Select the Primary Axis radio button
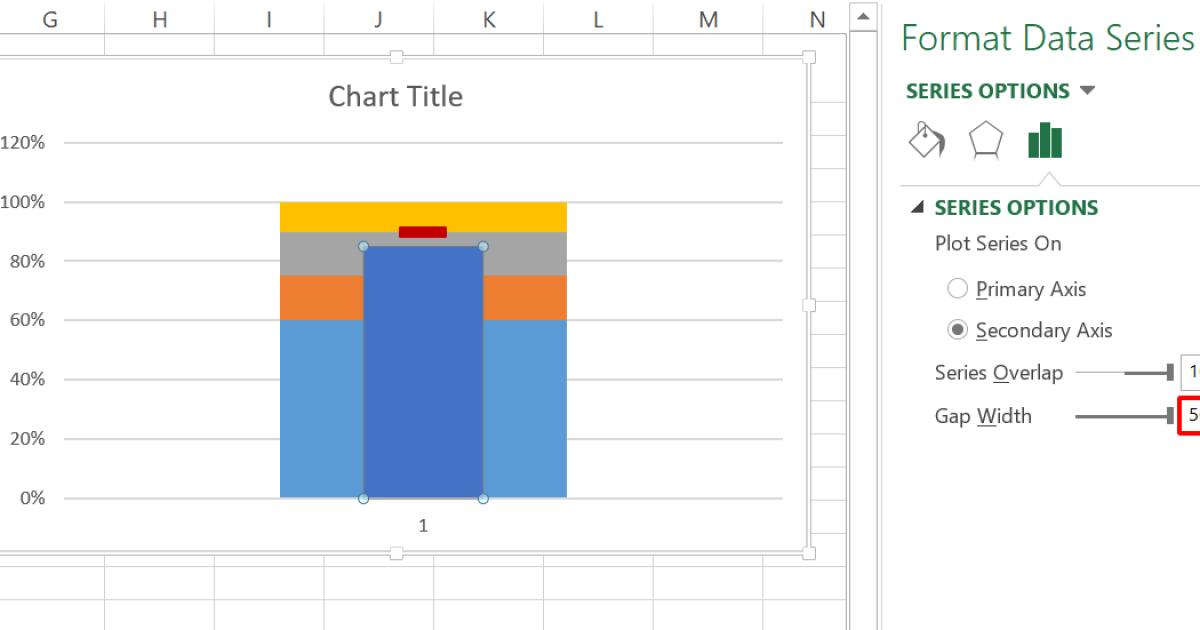Screen dimensions: 1200x630 [957, 289]
